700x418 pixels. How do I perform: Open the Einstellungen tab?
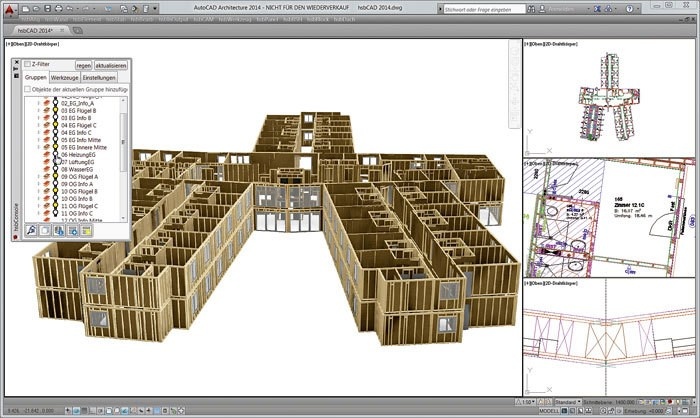pyautogui.click(x=100, y=77)
